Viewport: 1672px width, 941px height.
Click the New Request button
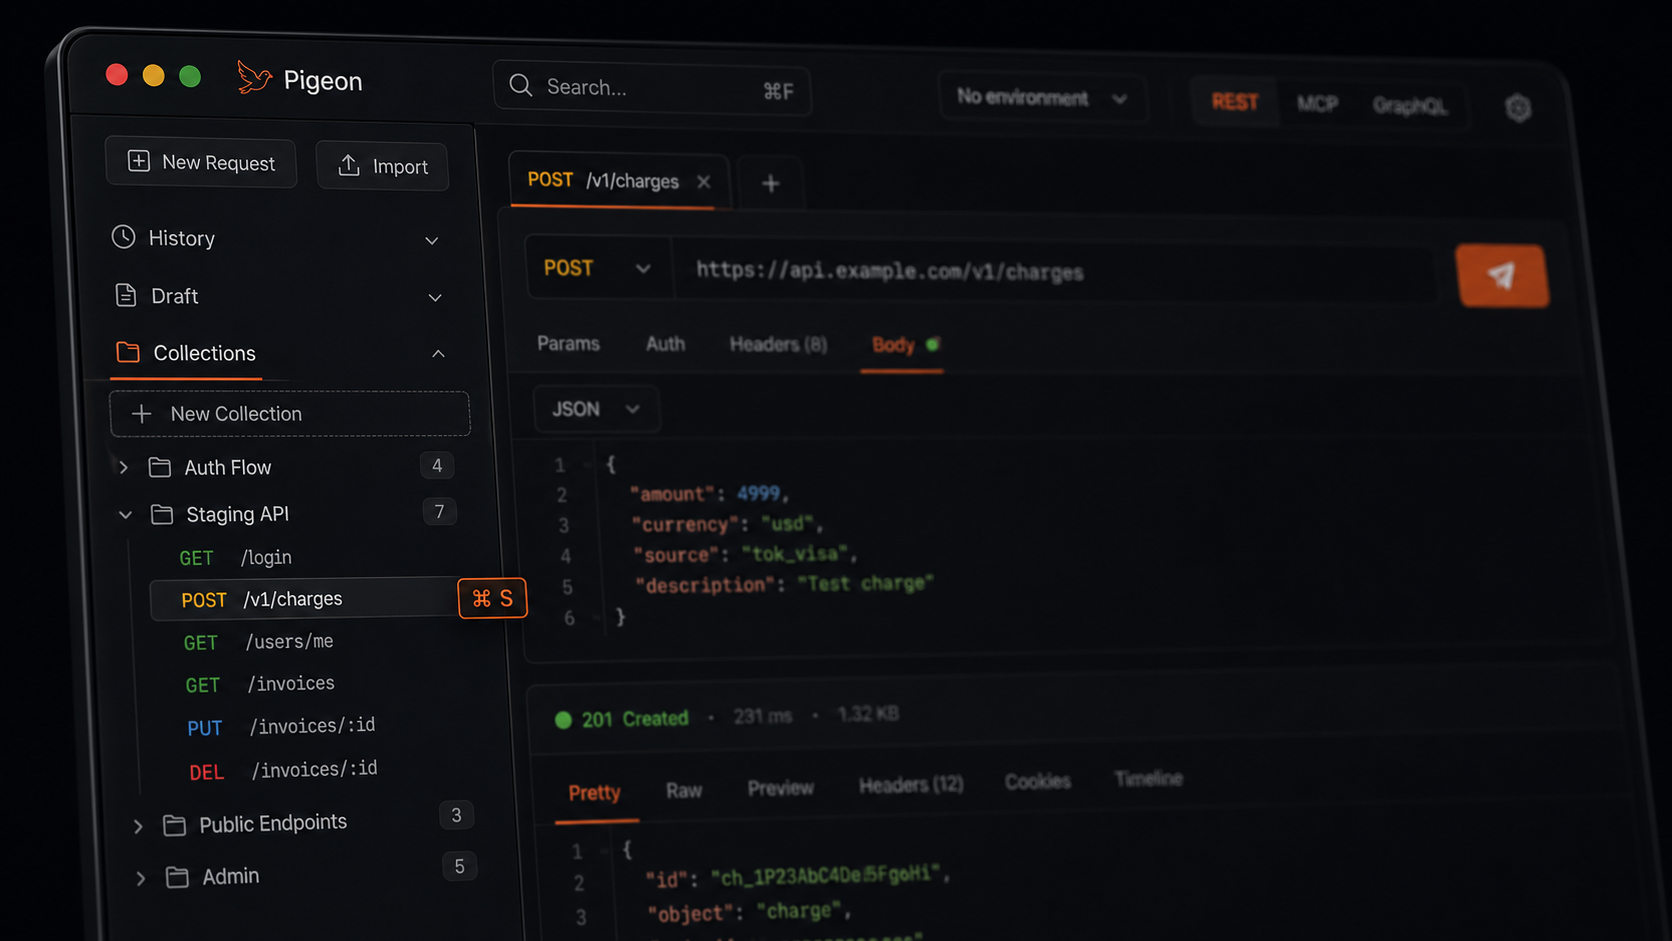(x=201, y=162)
